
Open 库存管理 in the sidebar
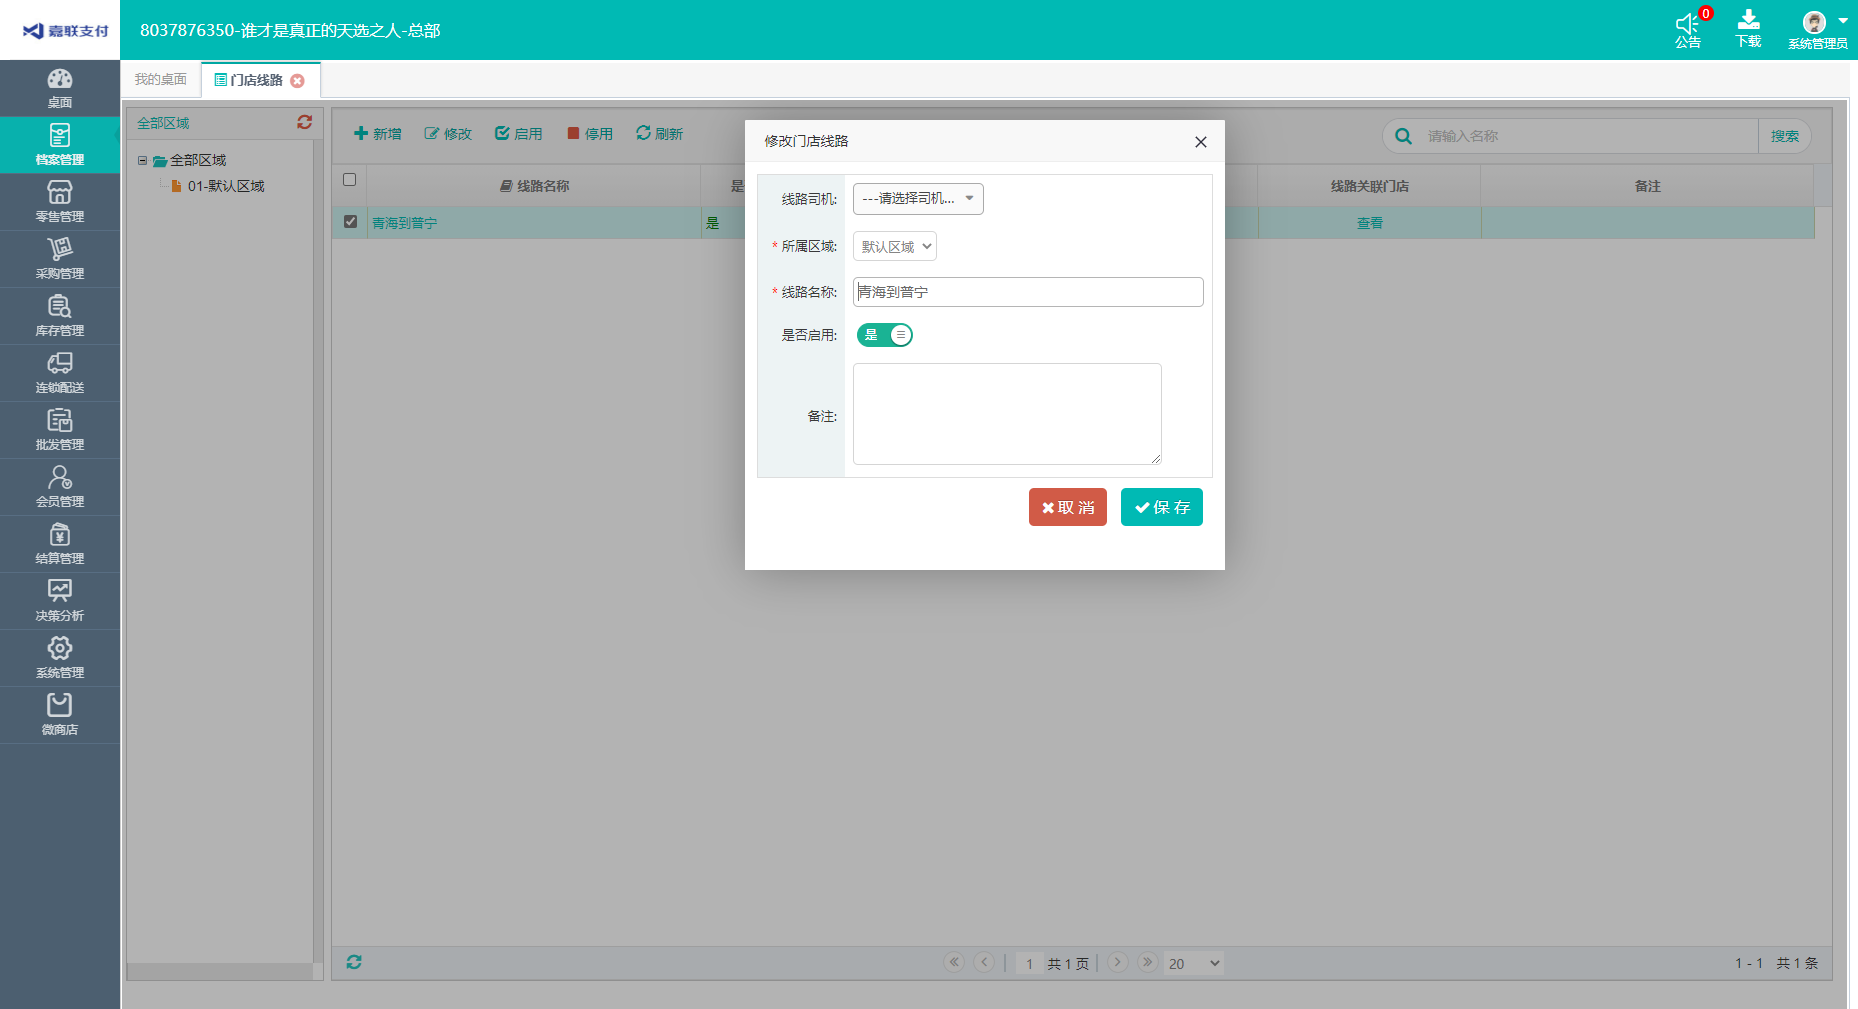click(60, 316)
